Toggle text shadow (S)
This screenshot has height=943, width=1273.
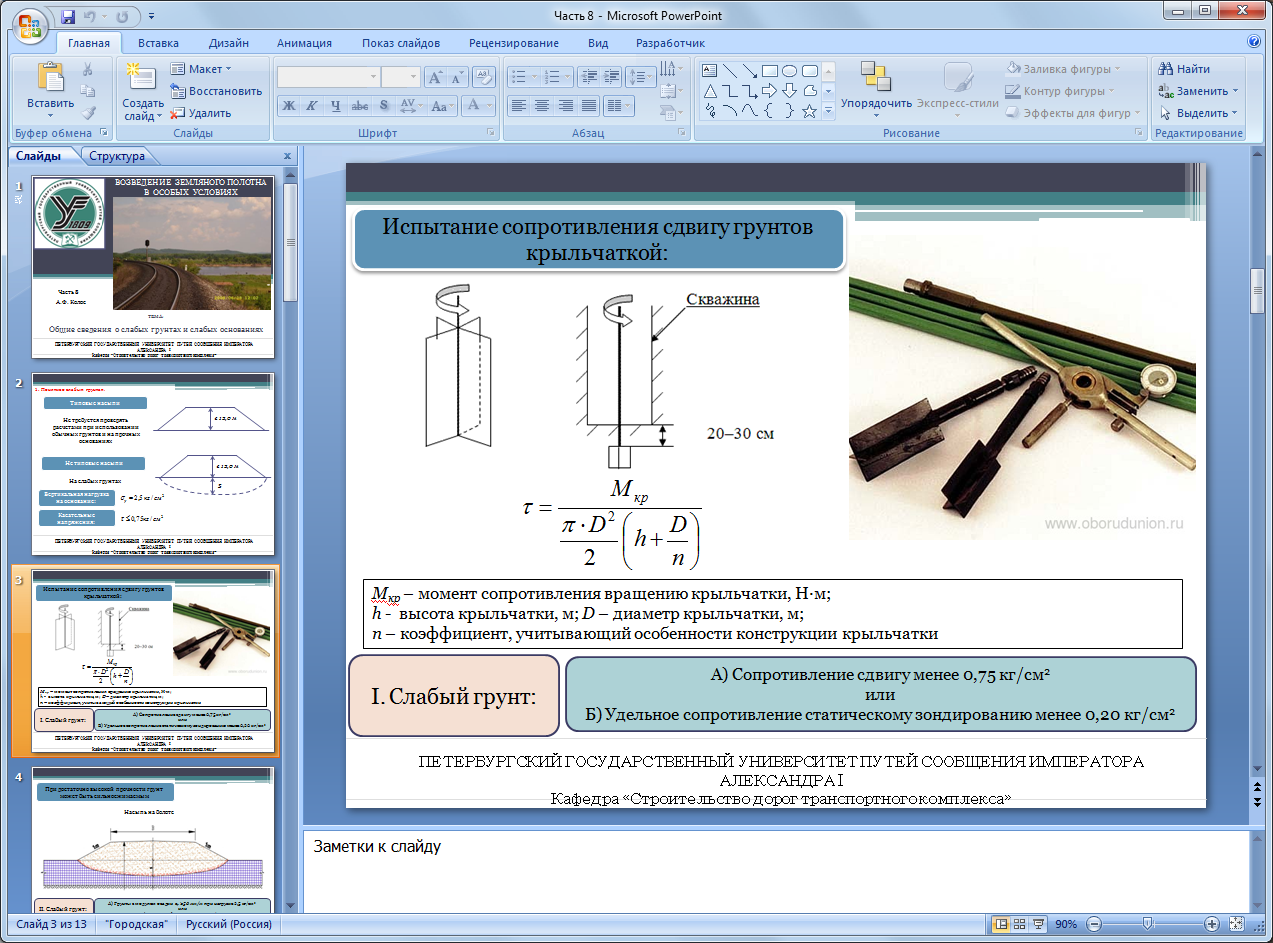(384, 105)
